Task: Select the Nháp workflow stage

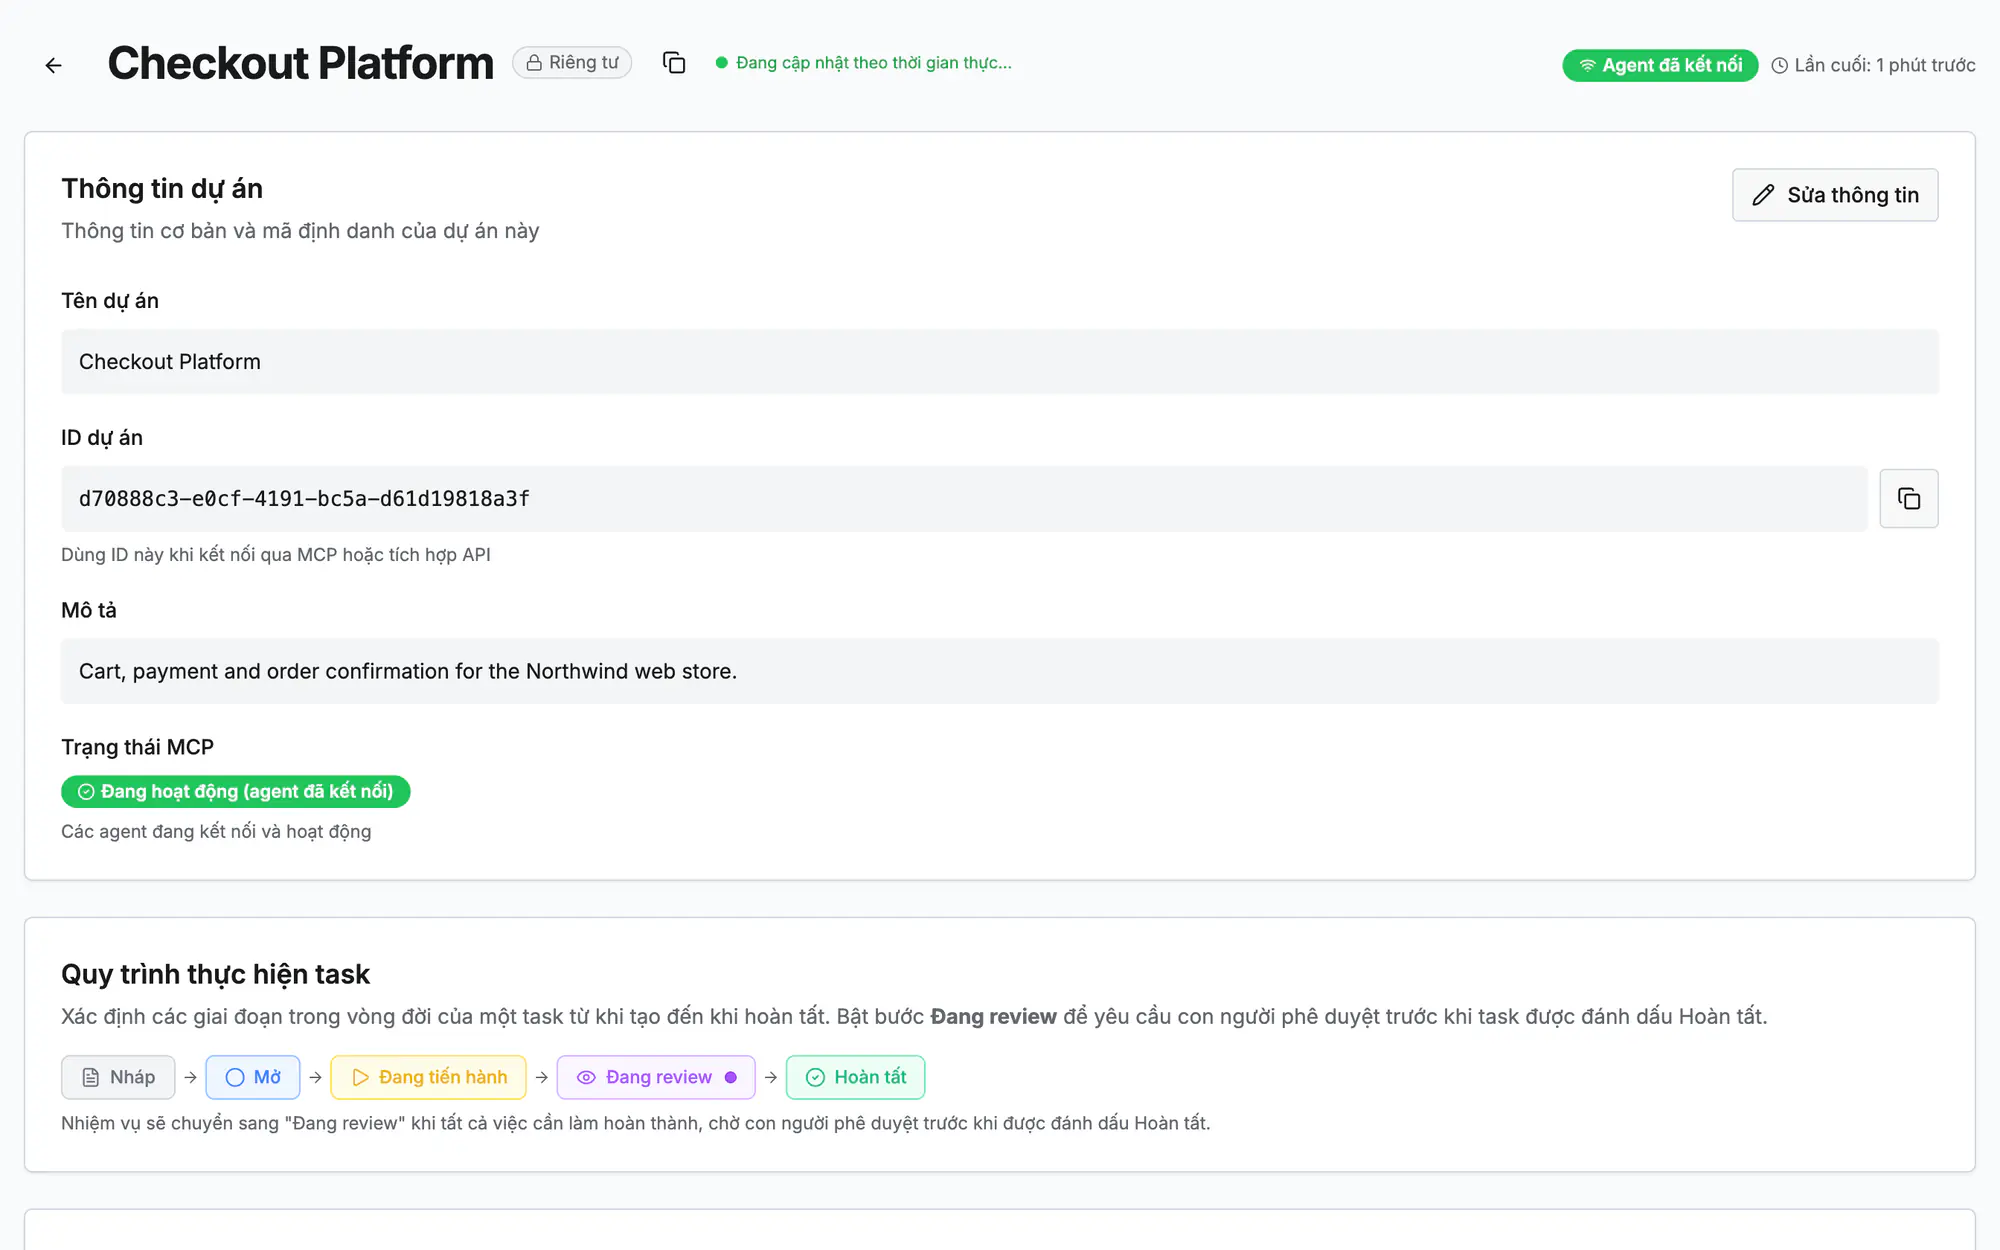Action: coord(118,1077)
